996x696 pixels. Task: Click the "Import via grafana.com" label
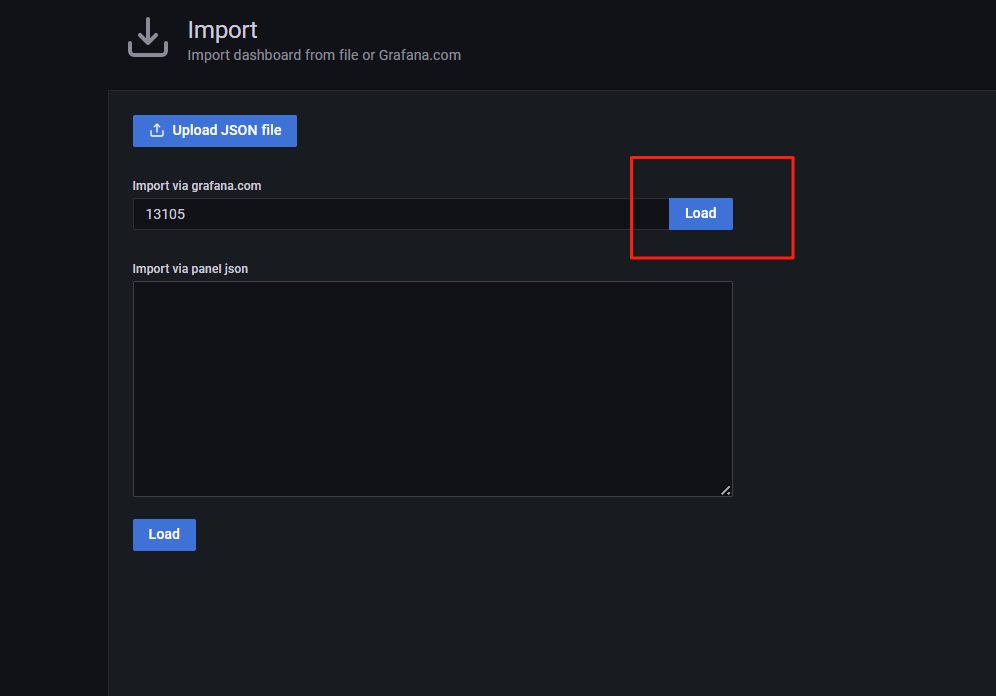(197, 186)
